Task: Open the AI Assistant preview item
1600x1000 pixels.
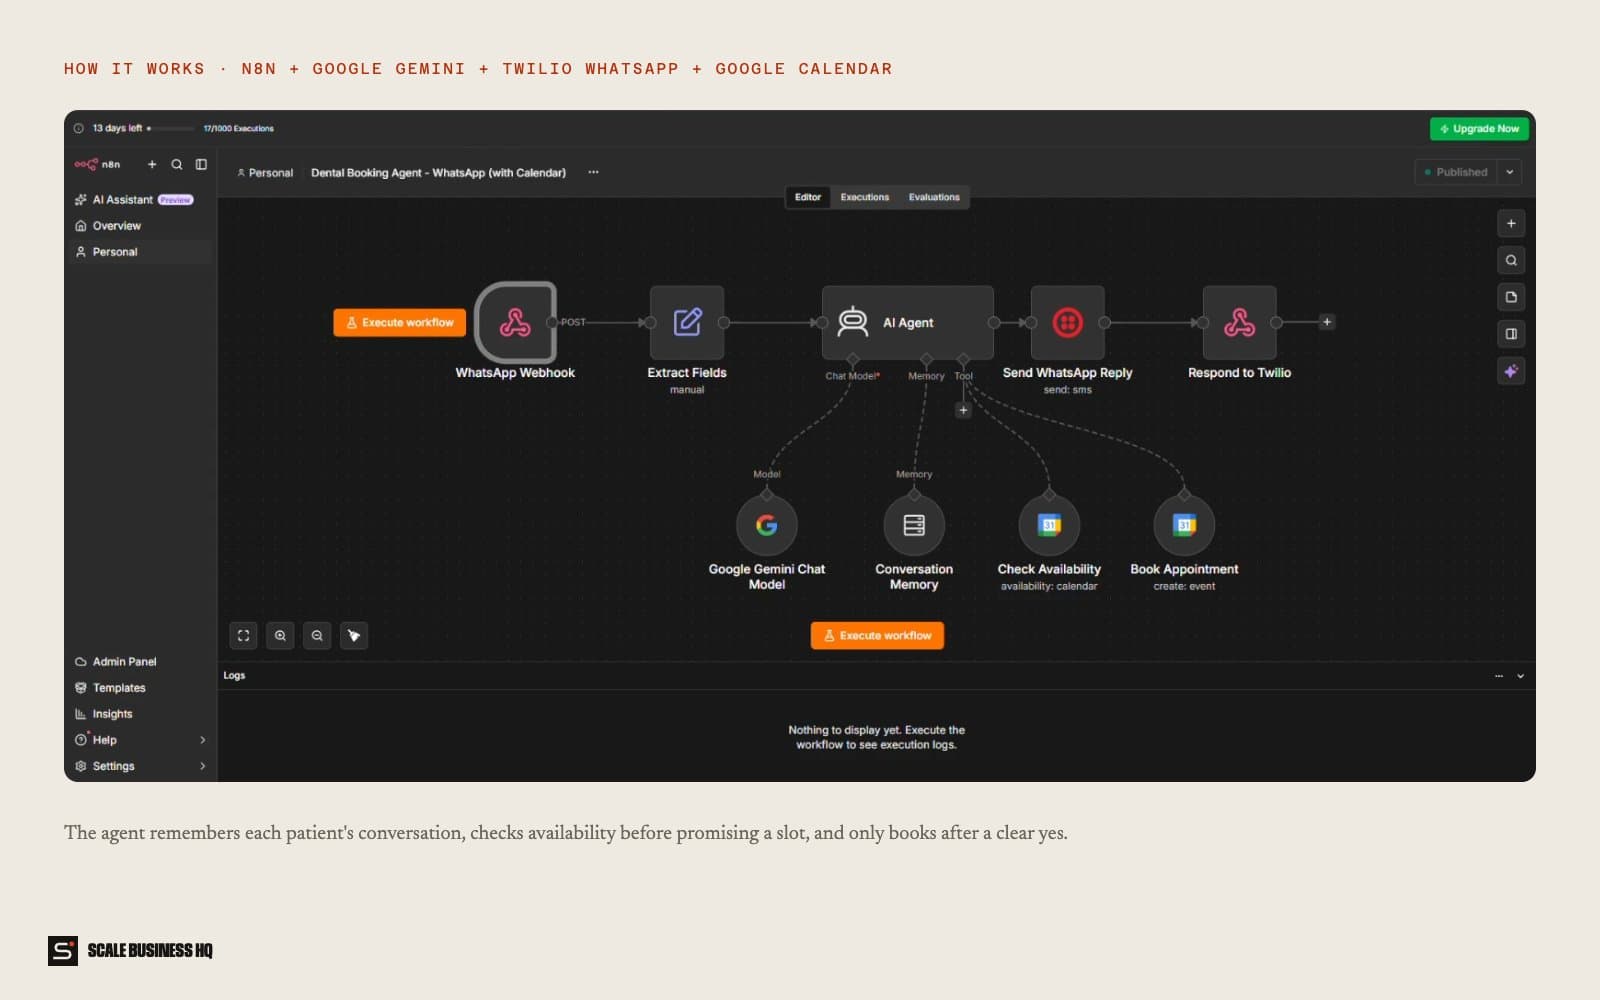Action: pyautogui.click(x=139, y=200)
